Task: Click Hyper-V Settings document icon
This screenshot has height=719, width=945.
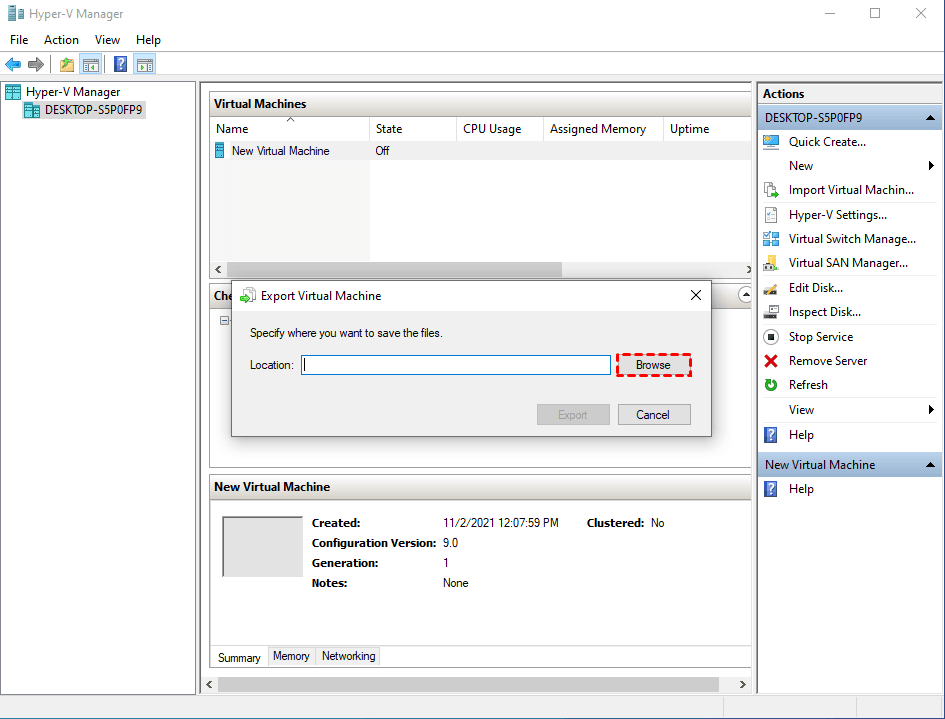Action: 771,215
